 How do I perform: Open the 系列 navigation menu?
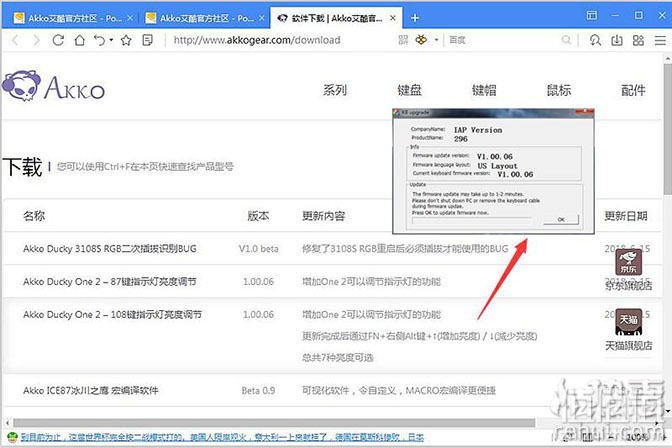(x=335, y=90)
